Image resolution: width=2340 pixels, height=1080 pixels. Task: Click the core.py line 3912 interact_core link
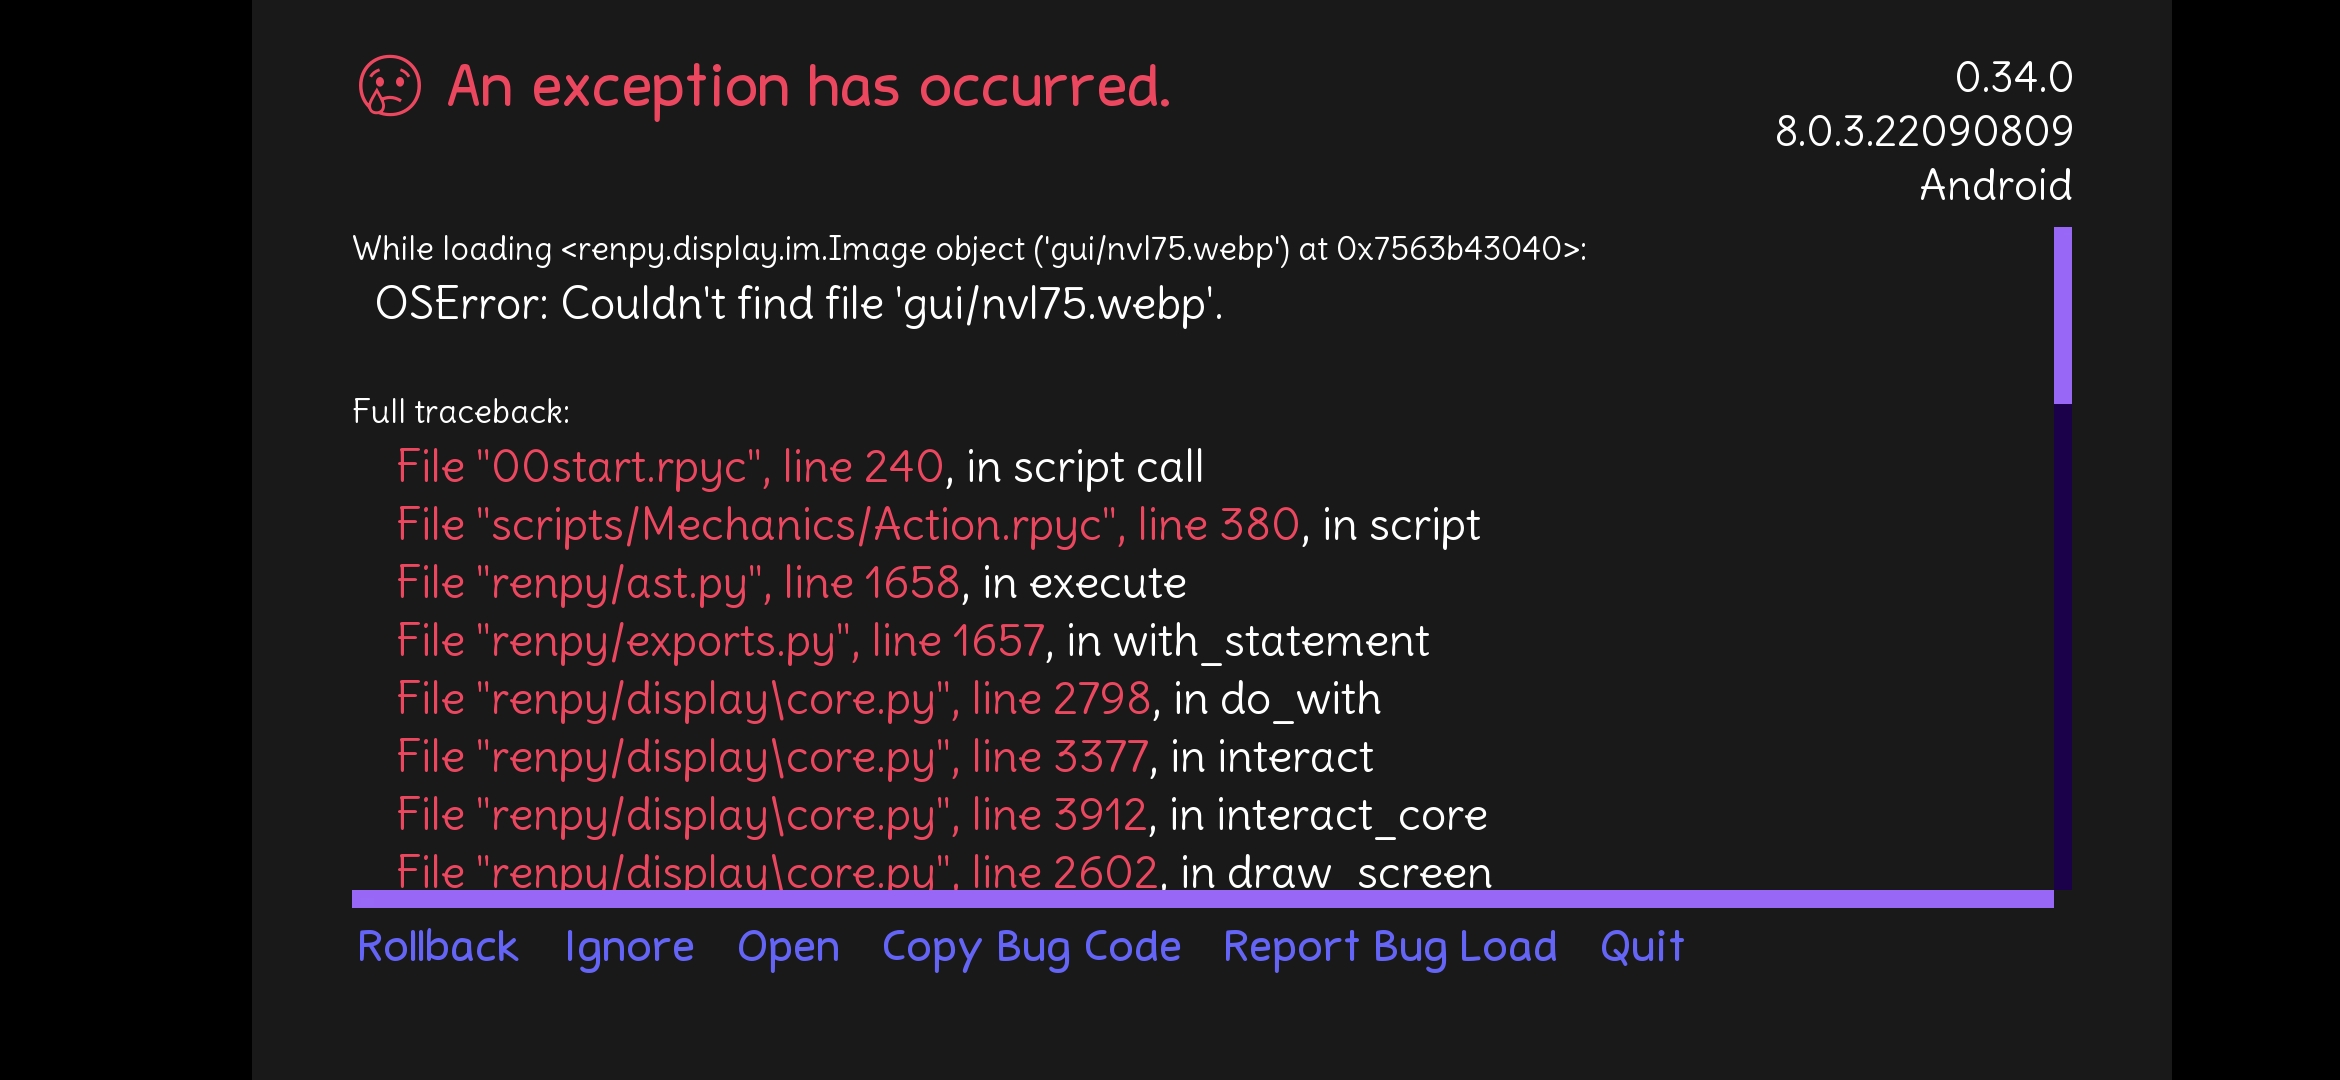pyautogui.click(x=771, y=815)
